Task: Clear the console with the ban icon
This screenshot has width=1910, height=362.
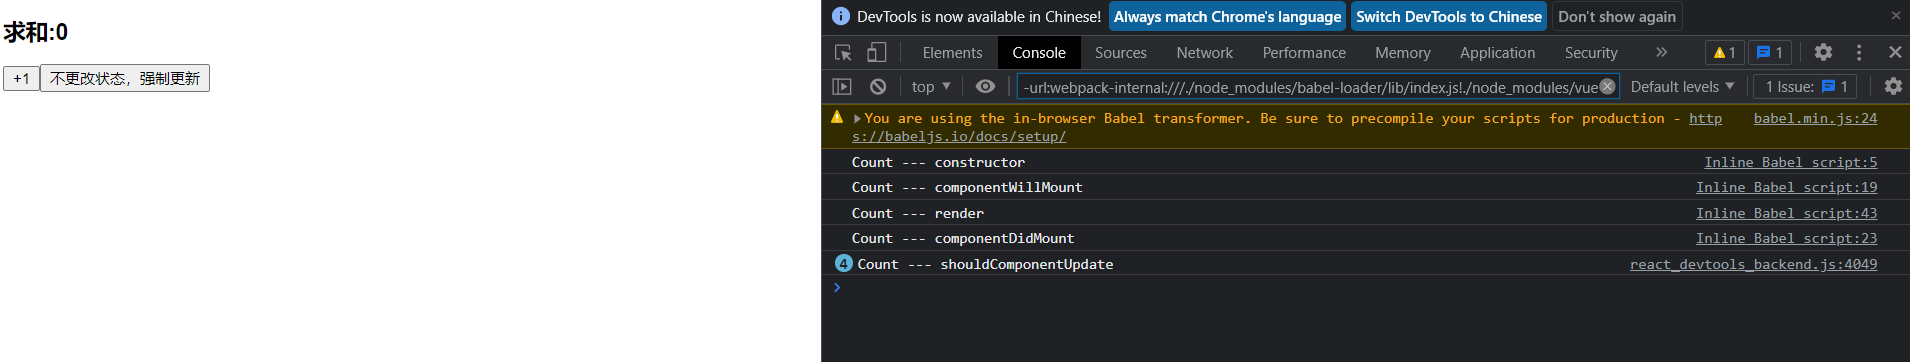Action: (x=878, y=87)
